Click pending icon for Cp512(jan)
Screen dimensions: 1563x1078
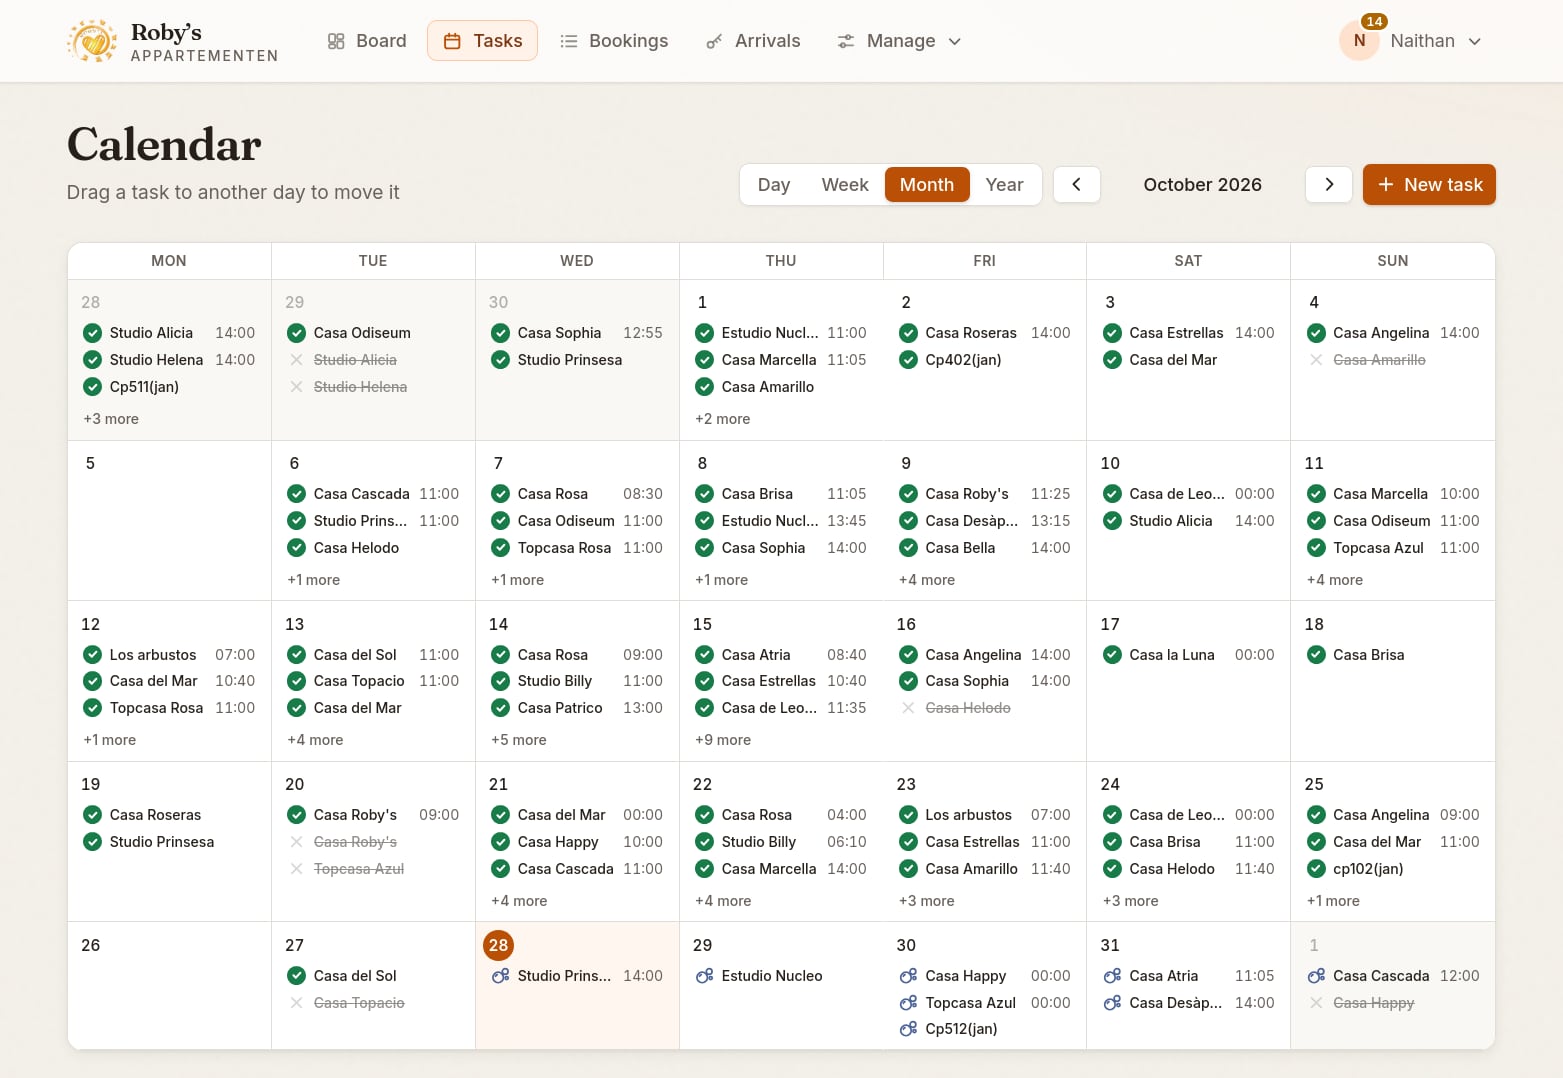point(909,1029)
